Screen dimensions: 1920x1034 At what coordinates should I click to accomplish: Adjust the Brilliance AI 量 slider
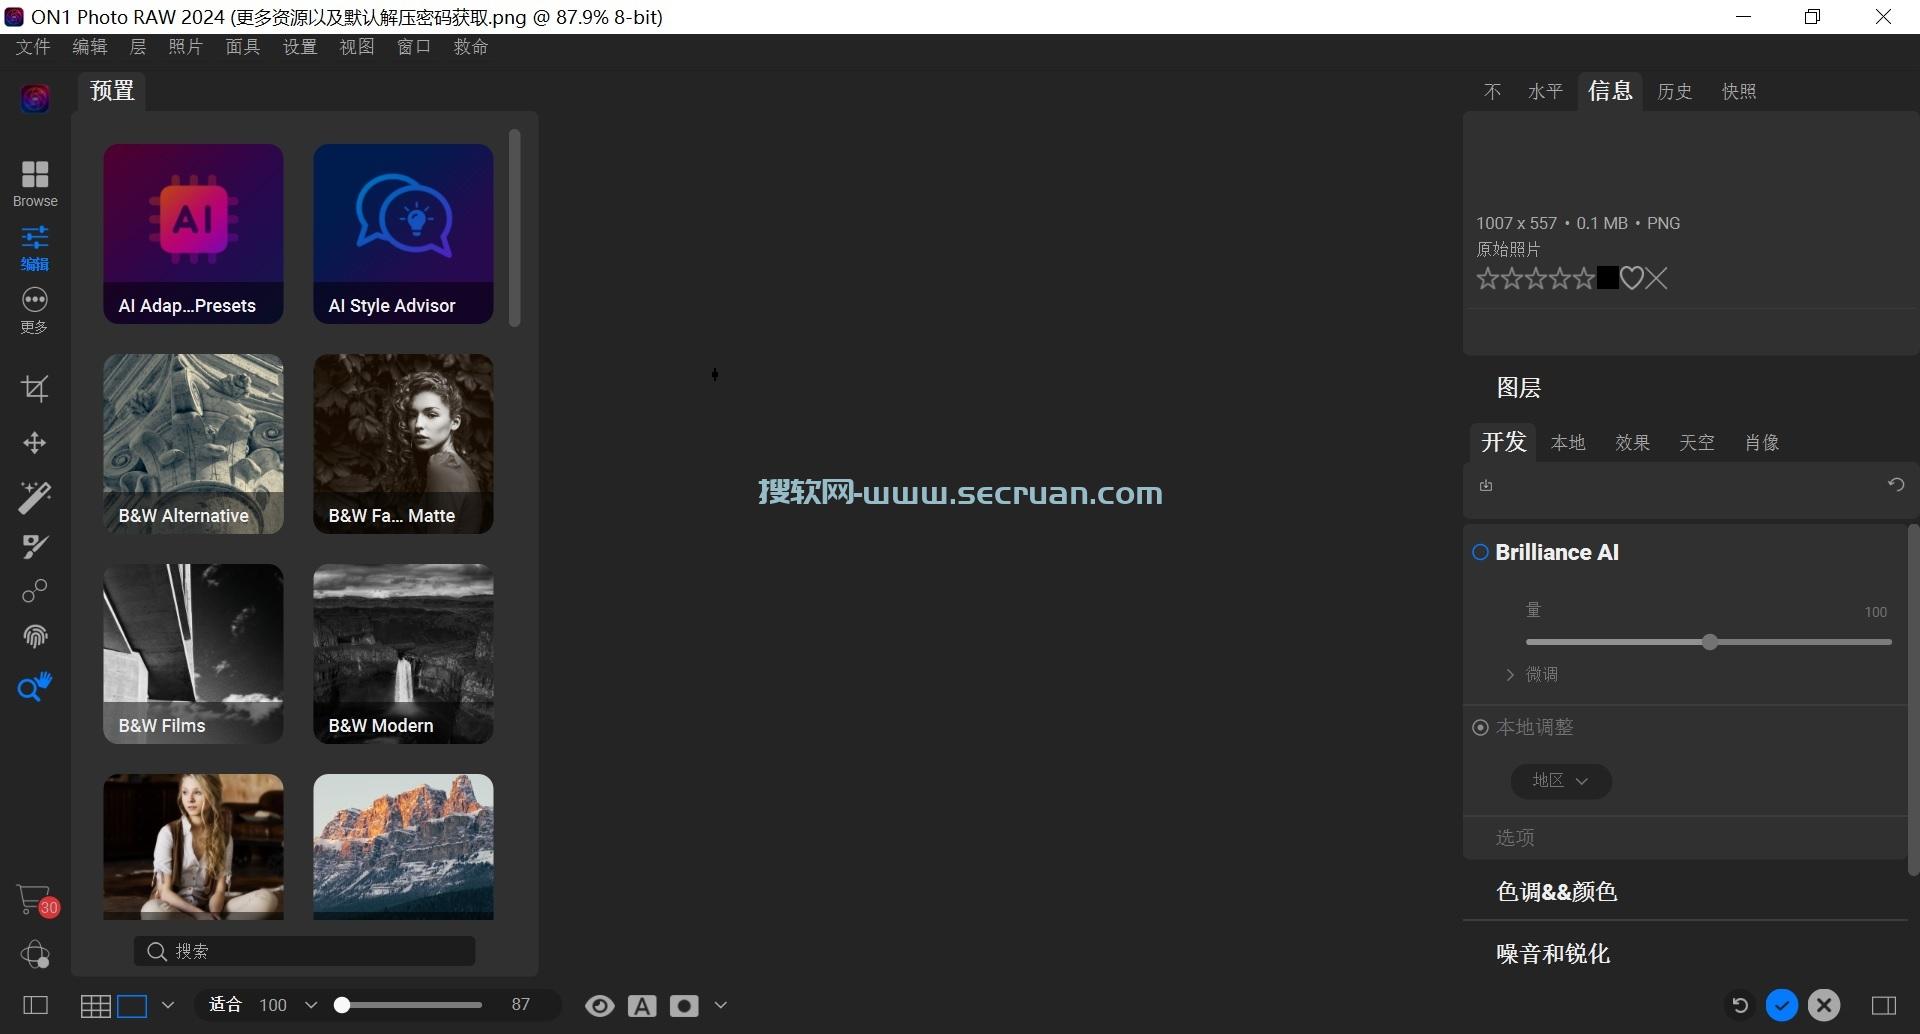tap(1709, 642)
